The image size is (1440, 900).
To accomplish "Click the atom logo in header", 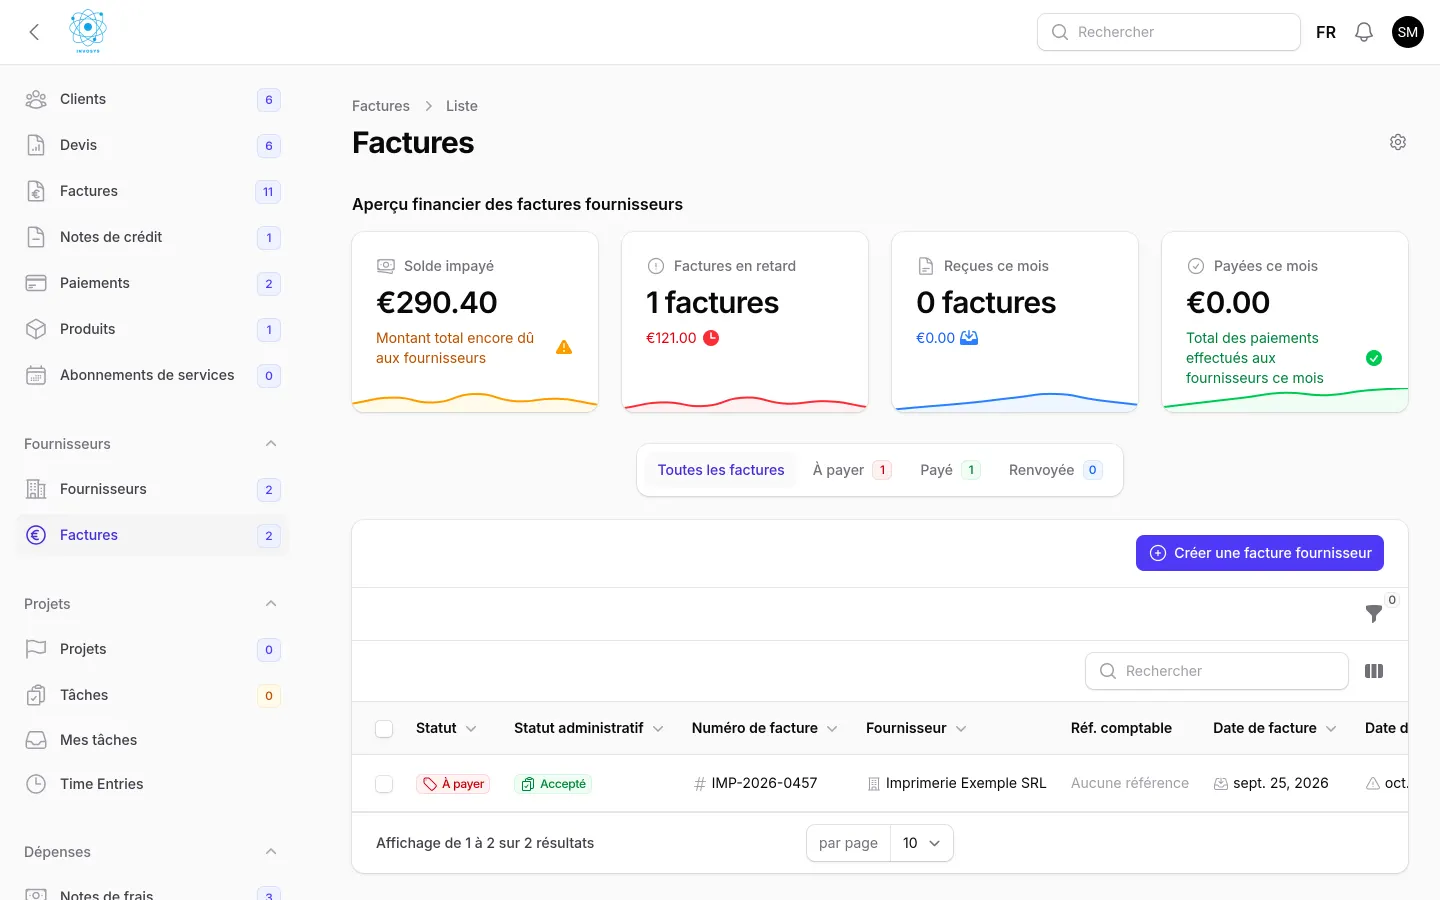I will click(x=88, y=31).
